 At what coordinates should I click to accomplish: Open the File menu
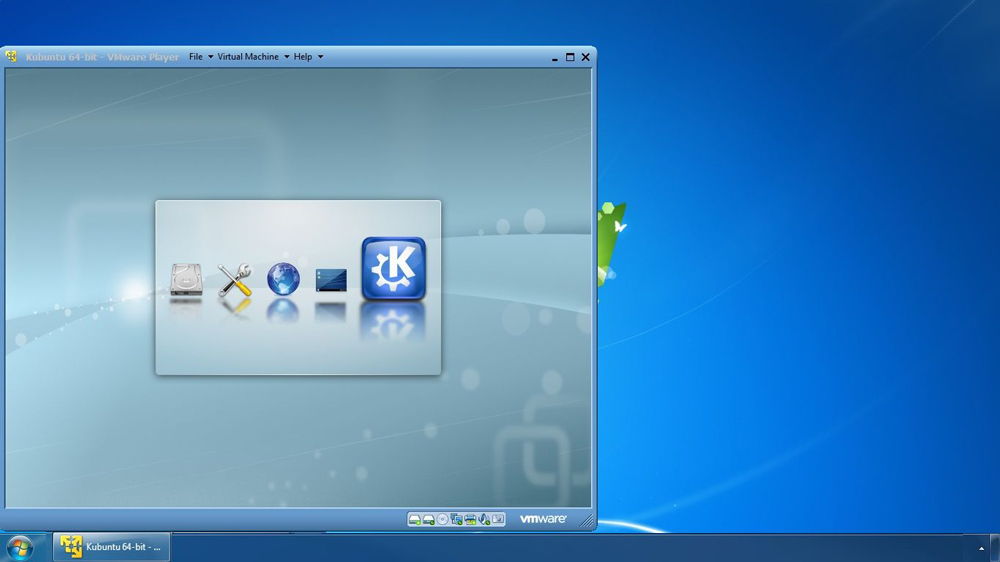coord(196,57)
